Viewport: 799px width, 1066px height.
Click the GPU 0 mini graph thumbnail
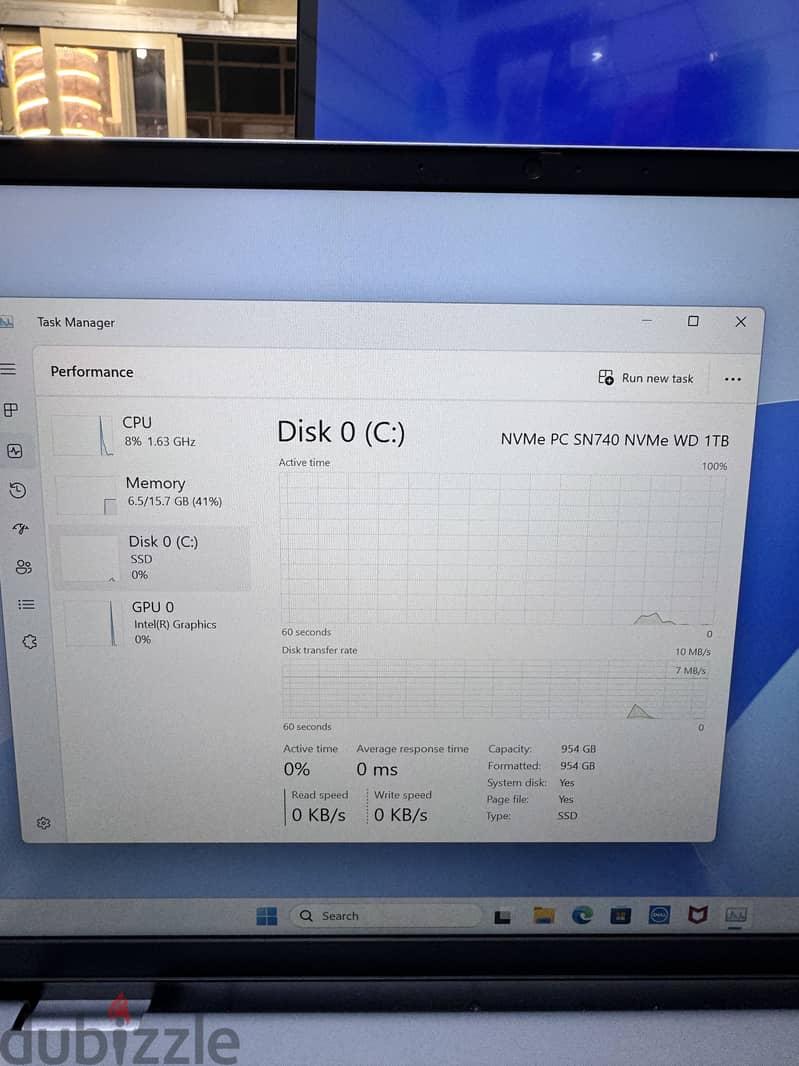point(92,623)
